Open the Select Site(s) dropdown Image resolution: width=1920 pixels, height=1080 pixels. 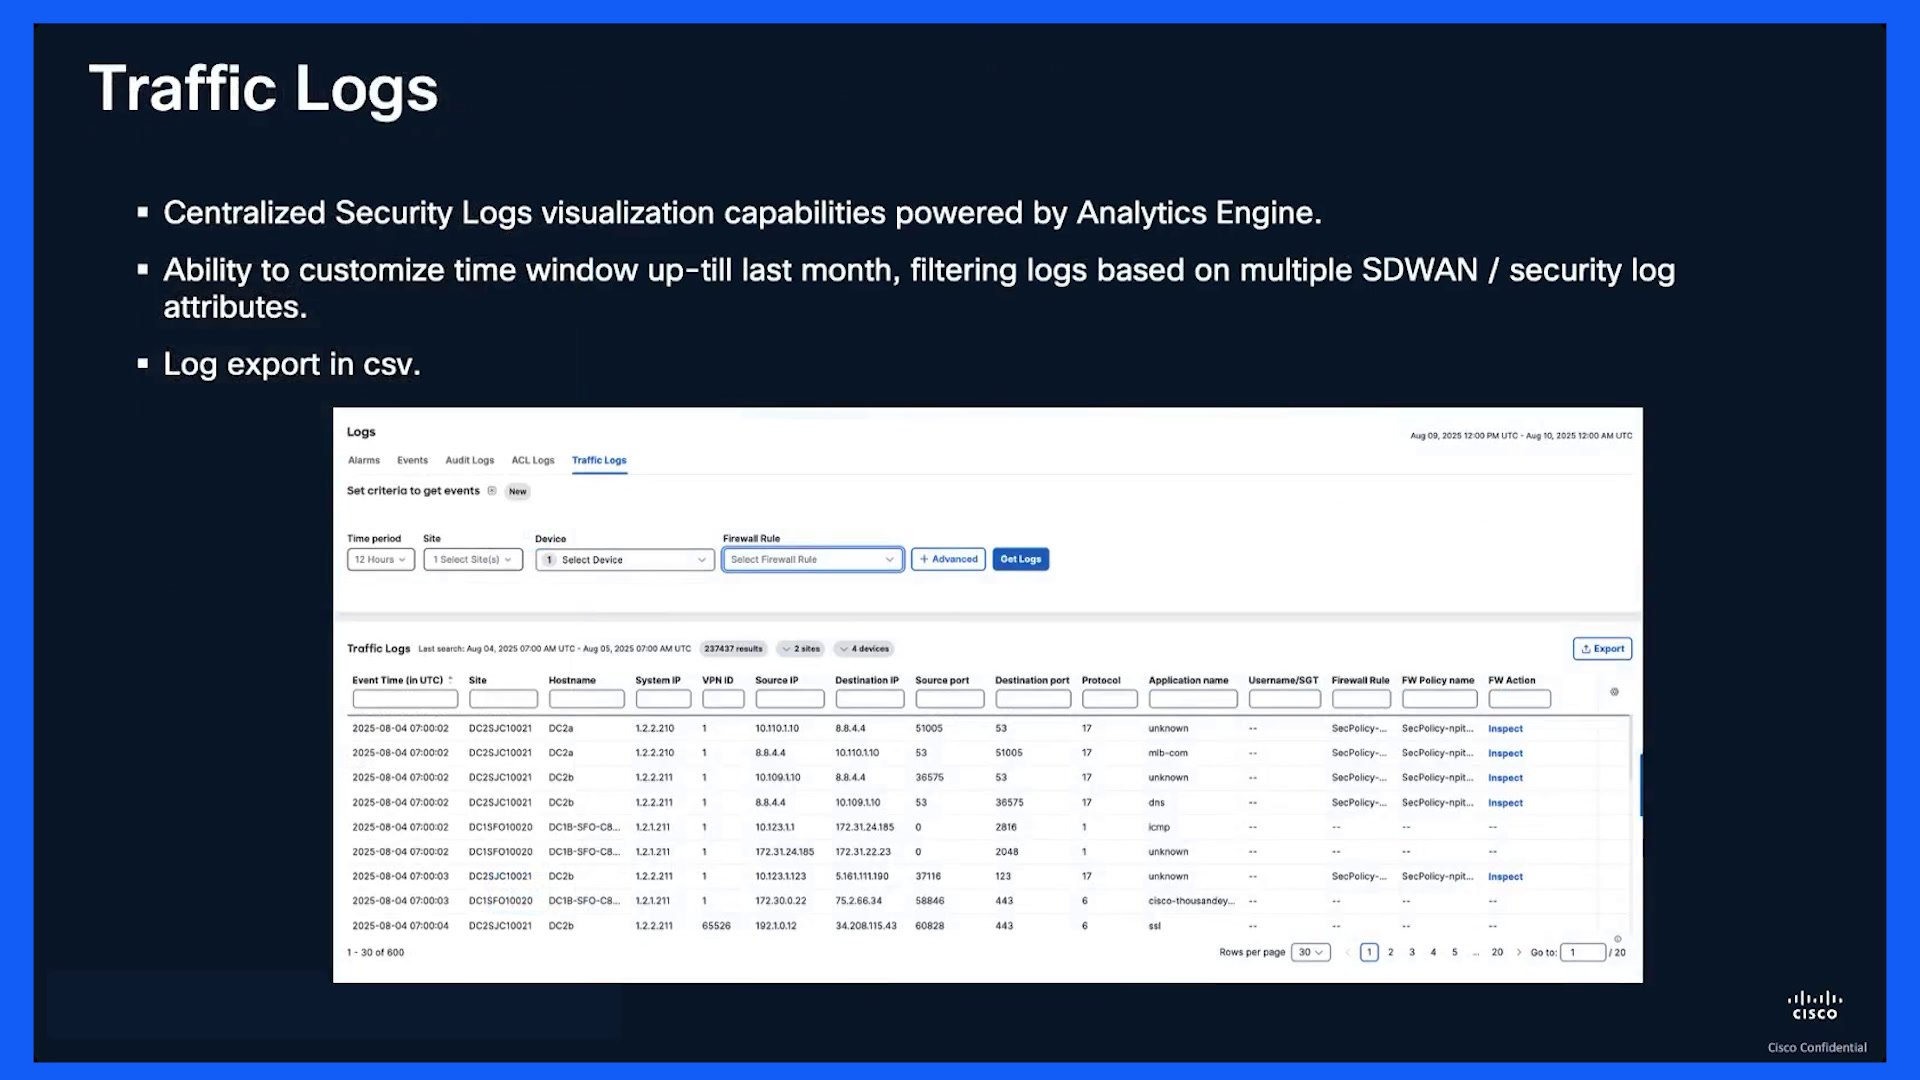pos(473,560)
